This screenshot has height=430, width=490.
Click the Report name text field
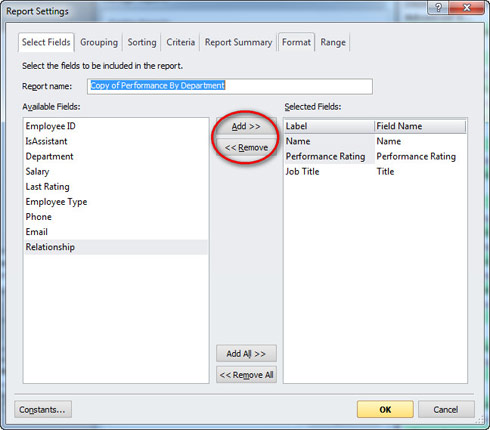pos(230,86)
